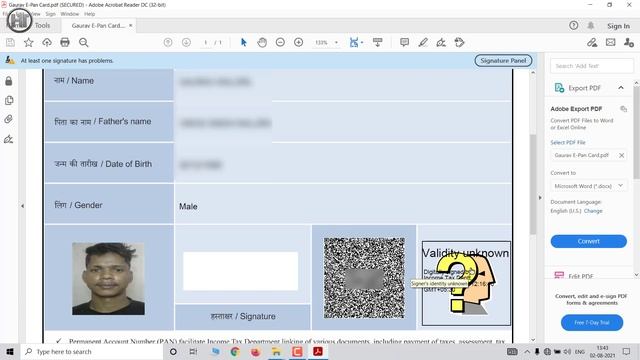This screenshot has height=360, width=640.
Task: Click the PAN card holder photo
Action: 108,279
